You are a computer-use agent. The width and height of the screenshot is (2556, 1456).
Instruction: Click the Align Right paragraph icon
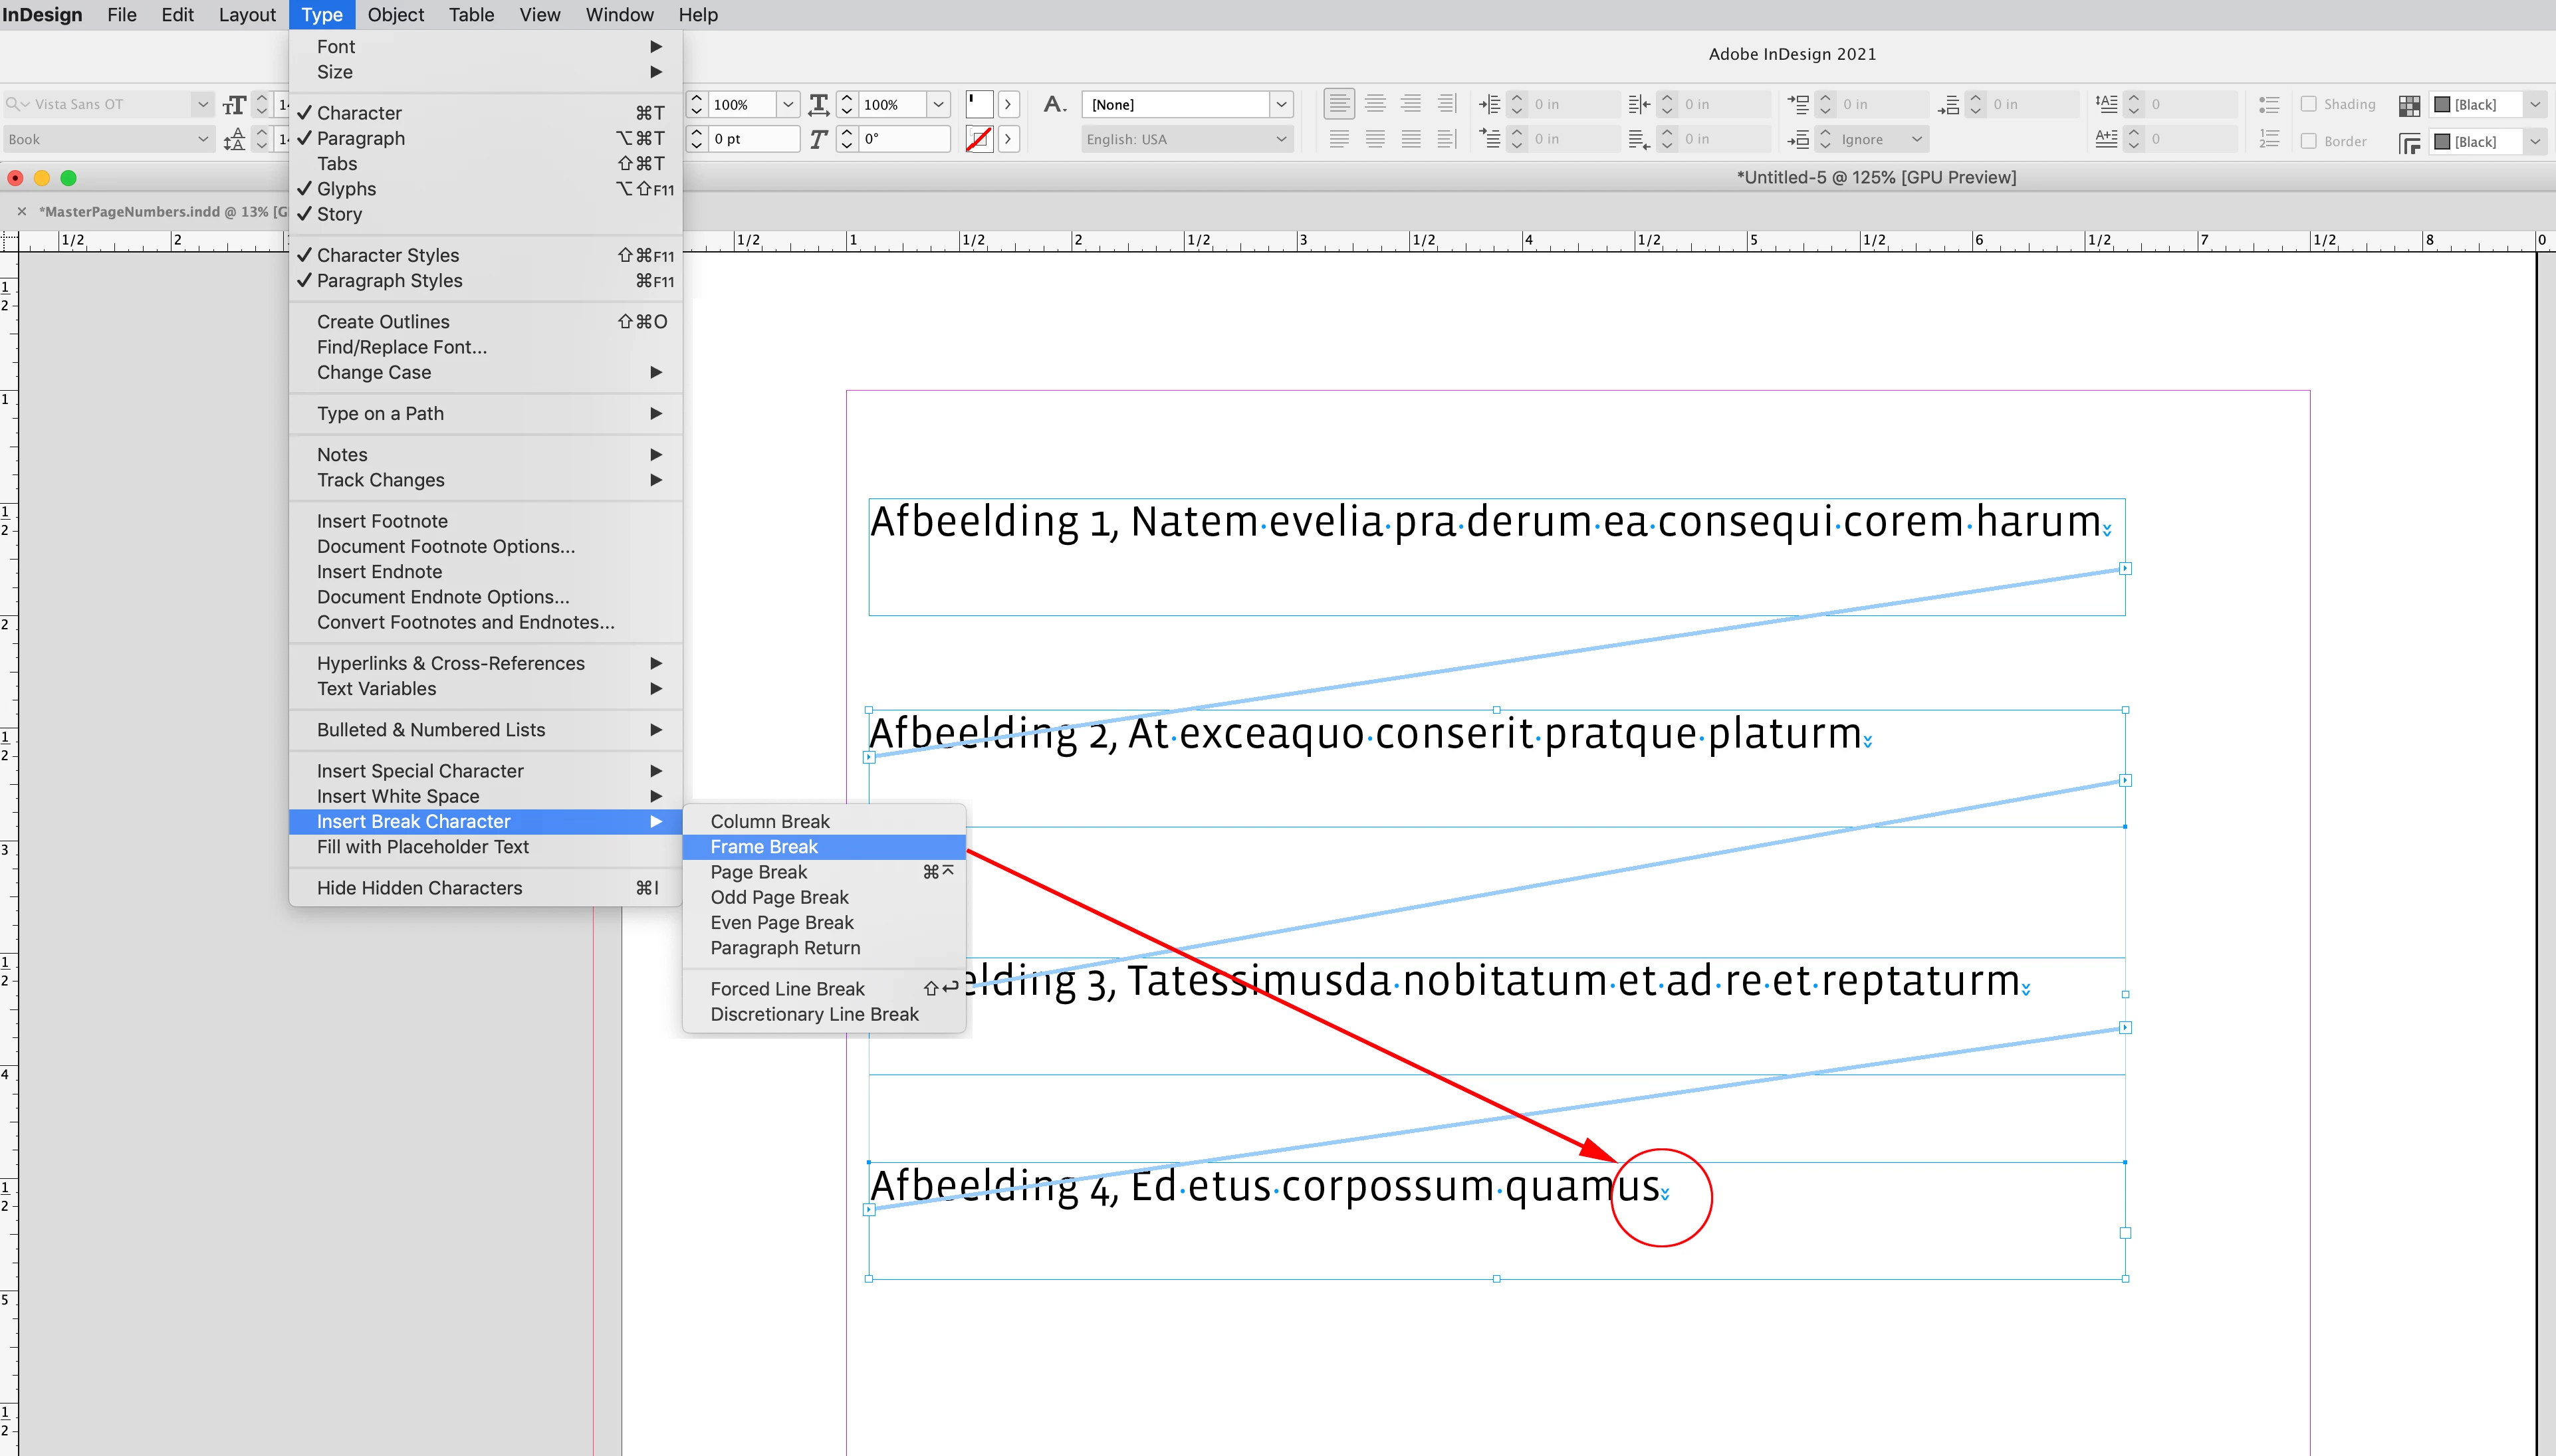pyautogui.click(x=1411, y=104)
